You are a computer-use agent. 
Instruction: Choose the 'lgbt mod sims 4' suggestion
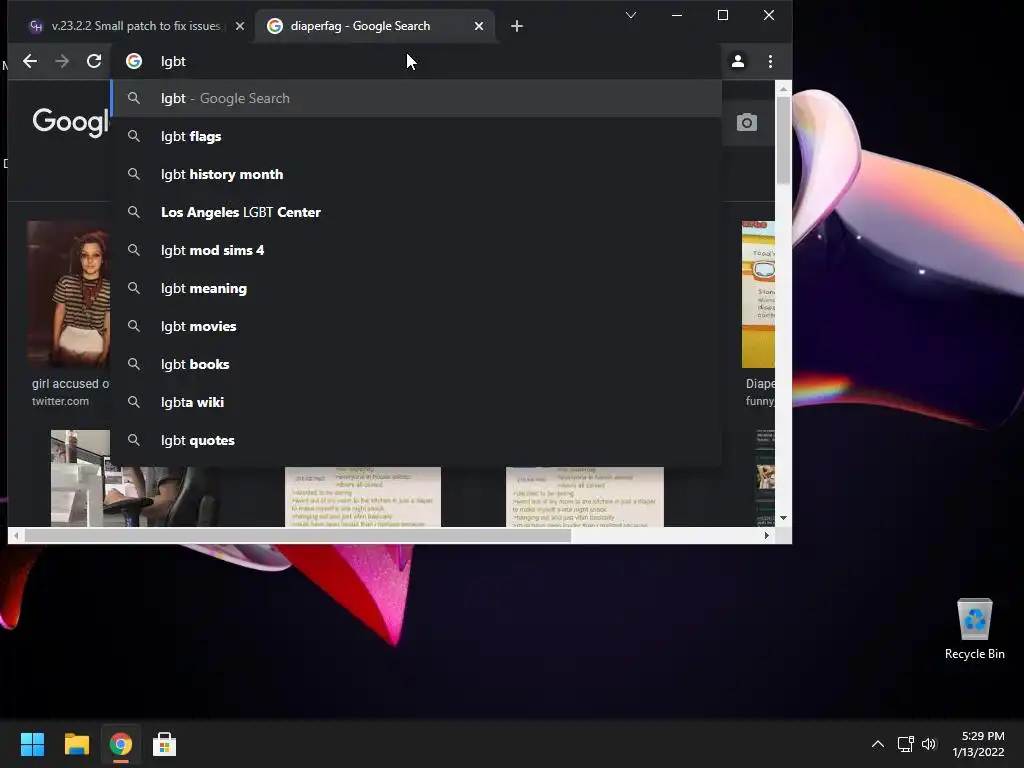coord(416,250)
